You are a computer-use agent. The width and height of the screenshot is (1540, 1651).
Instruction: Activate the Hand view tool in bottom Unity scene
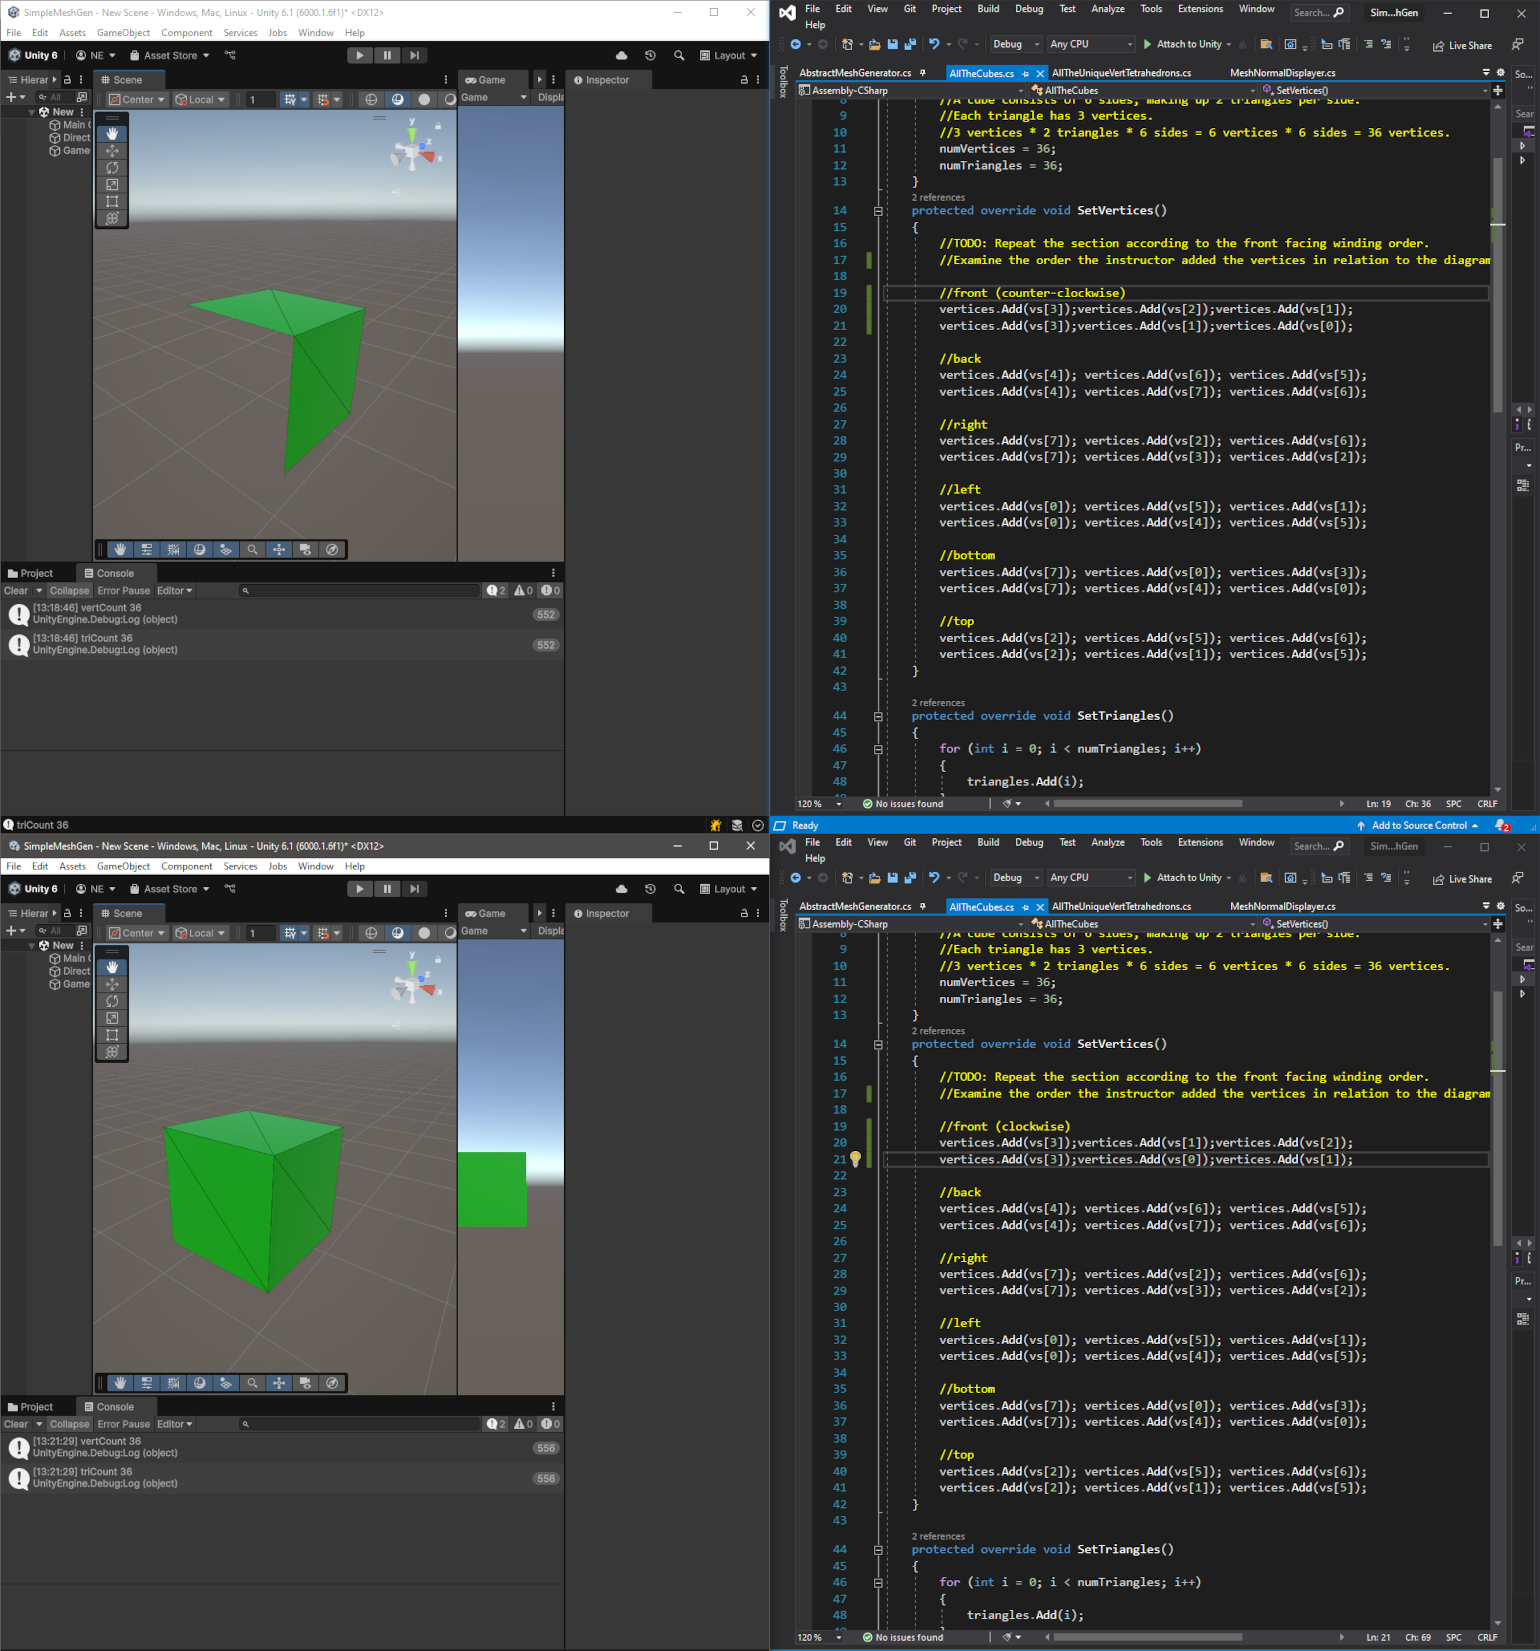click(112, 967)
